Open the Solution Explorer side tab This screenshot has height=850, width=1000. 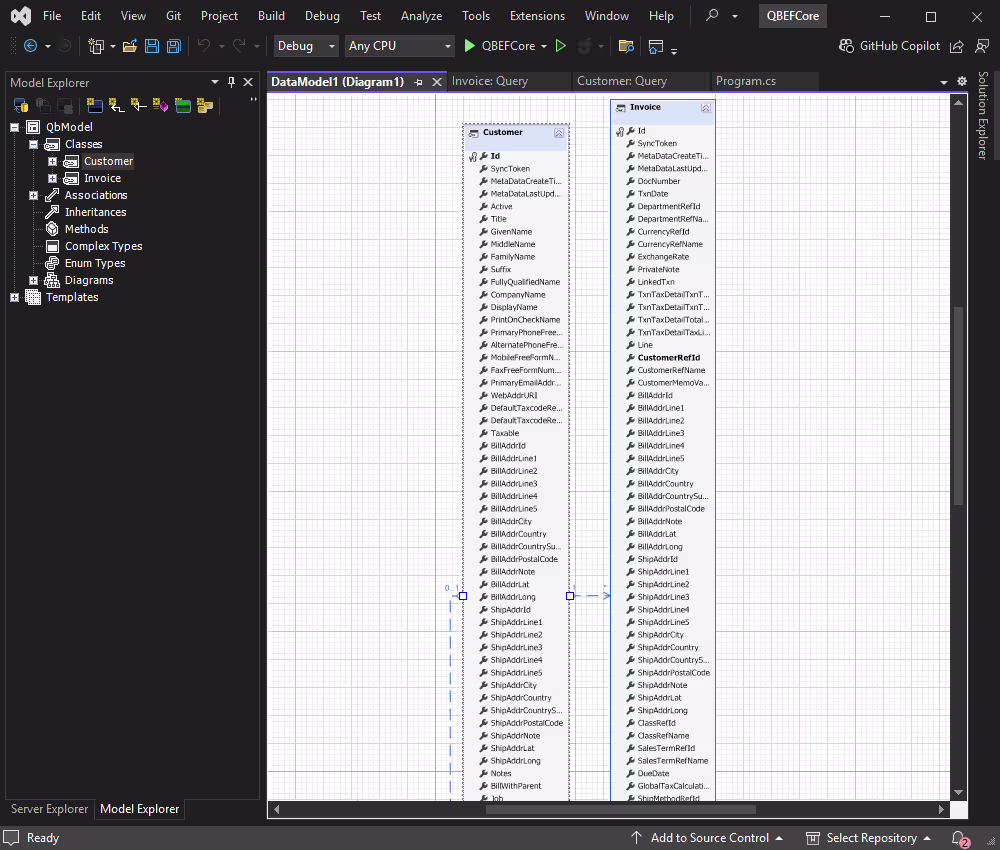pos(983,115)
